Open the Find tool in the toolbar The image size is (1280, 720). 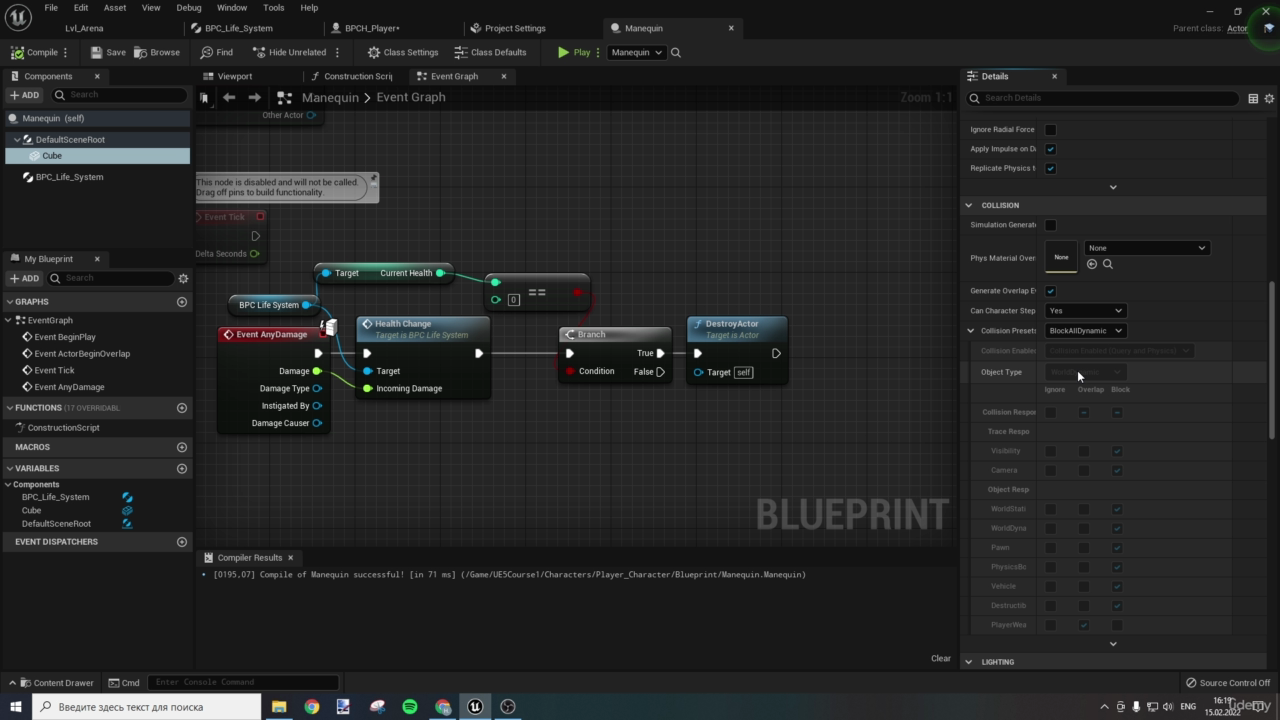(x=216, y=52)
